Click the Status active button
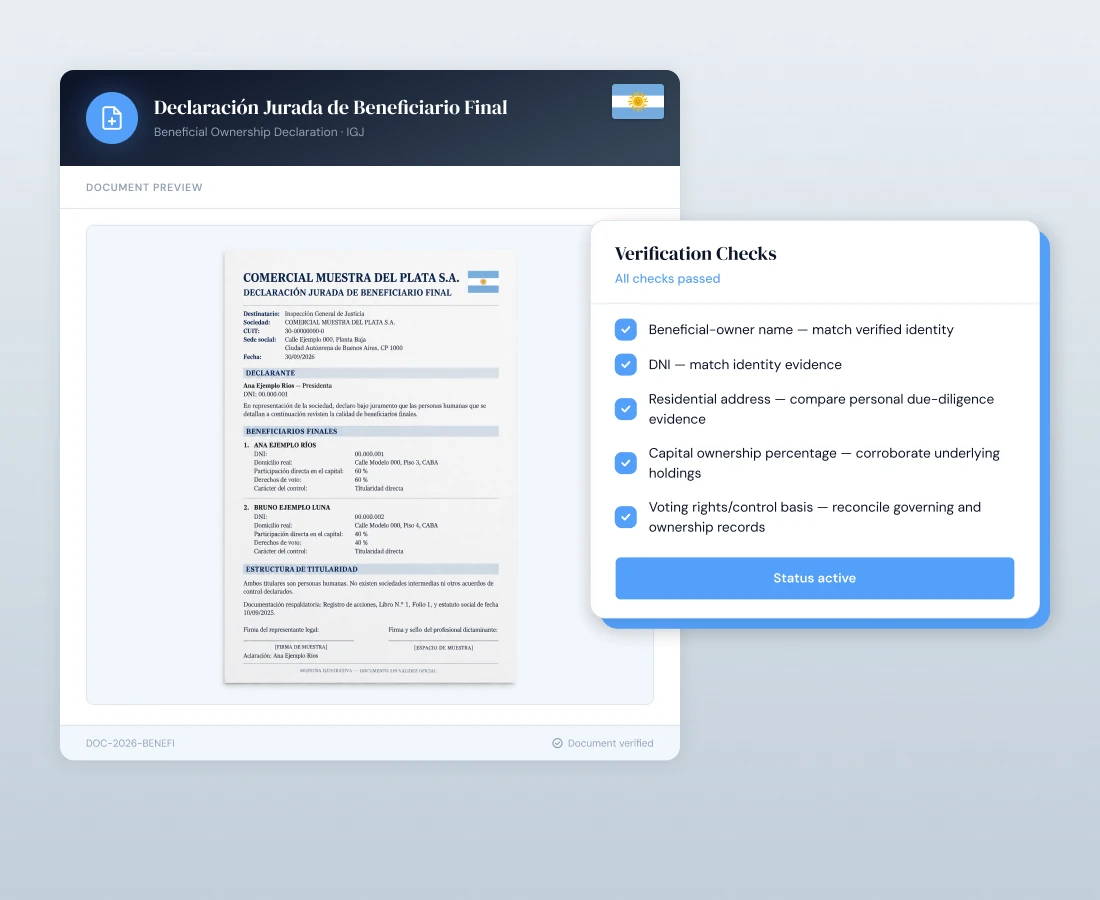 [x=814, y=578]
